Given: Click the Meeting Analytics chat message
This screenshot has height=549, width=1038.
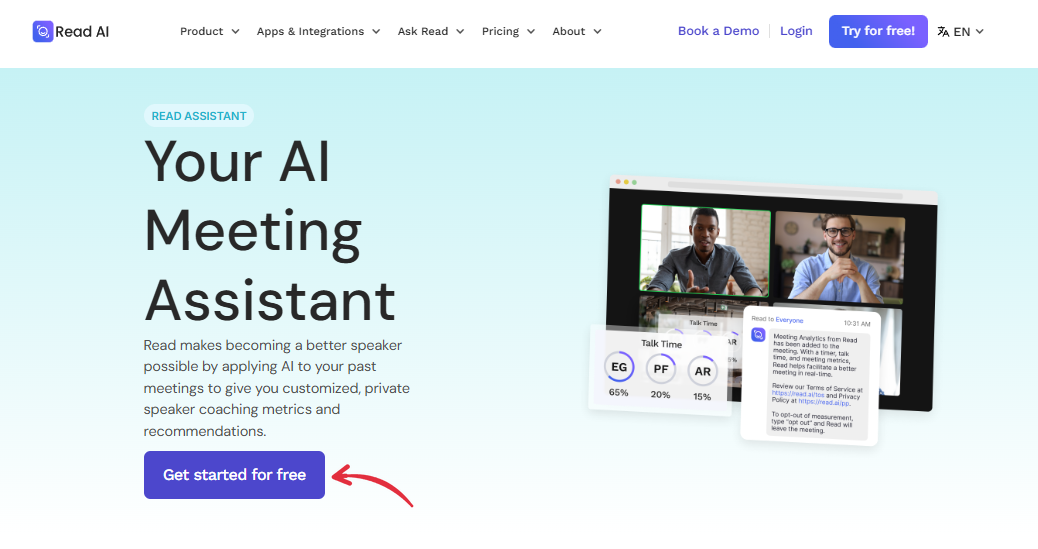Looking at the screenshot, I should click(x=816, y=386).
